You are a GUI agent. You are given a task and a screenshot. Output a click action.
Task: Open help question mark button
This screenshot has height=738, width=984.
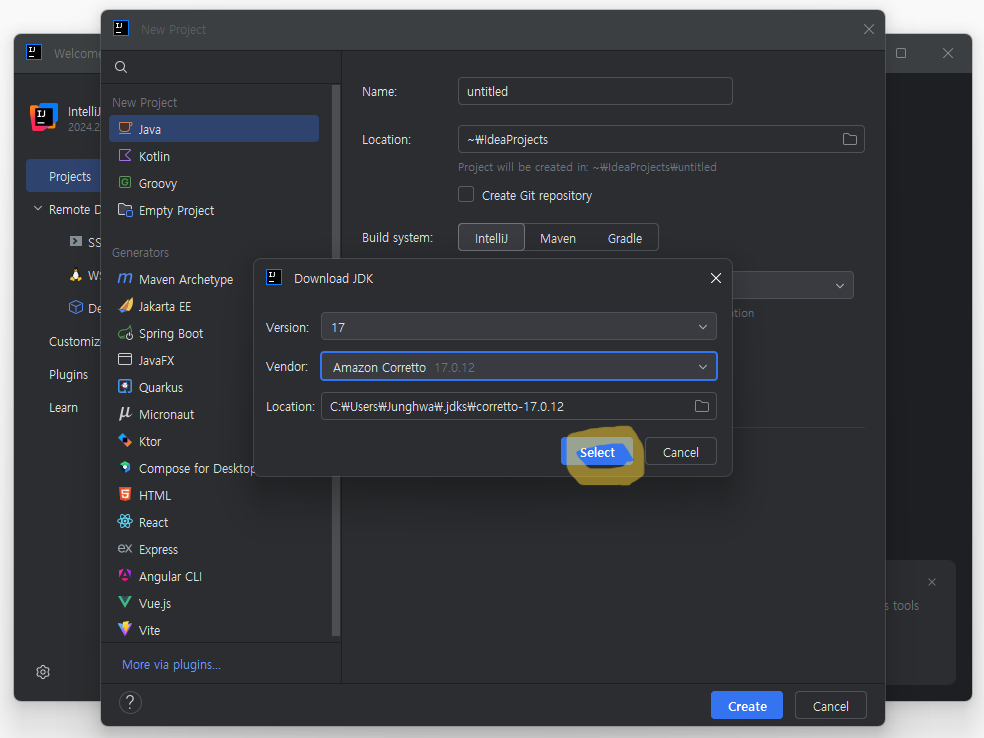[x=131, y=702]
